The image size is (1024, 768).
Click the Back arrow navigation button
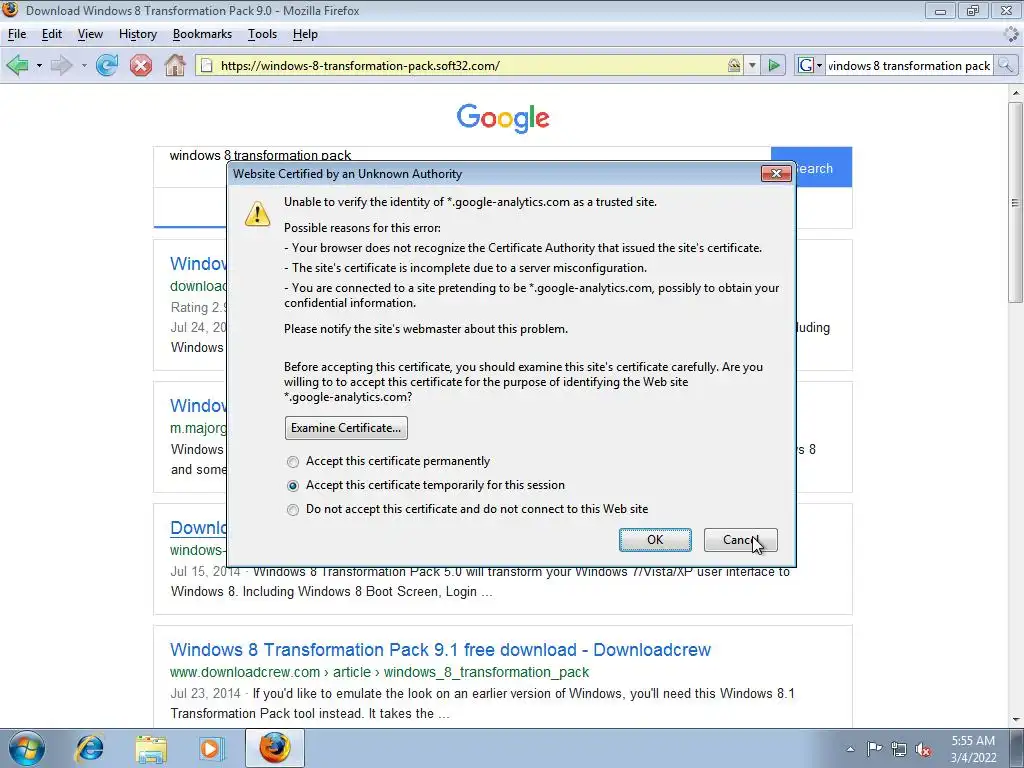pos(18,65)
